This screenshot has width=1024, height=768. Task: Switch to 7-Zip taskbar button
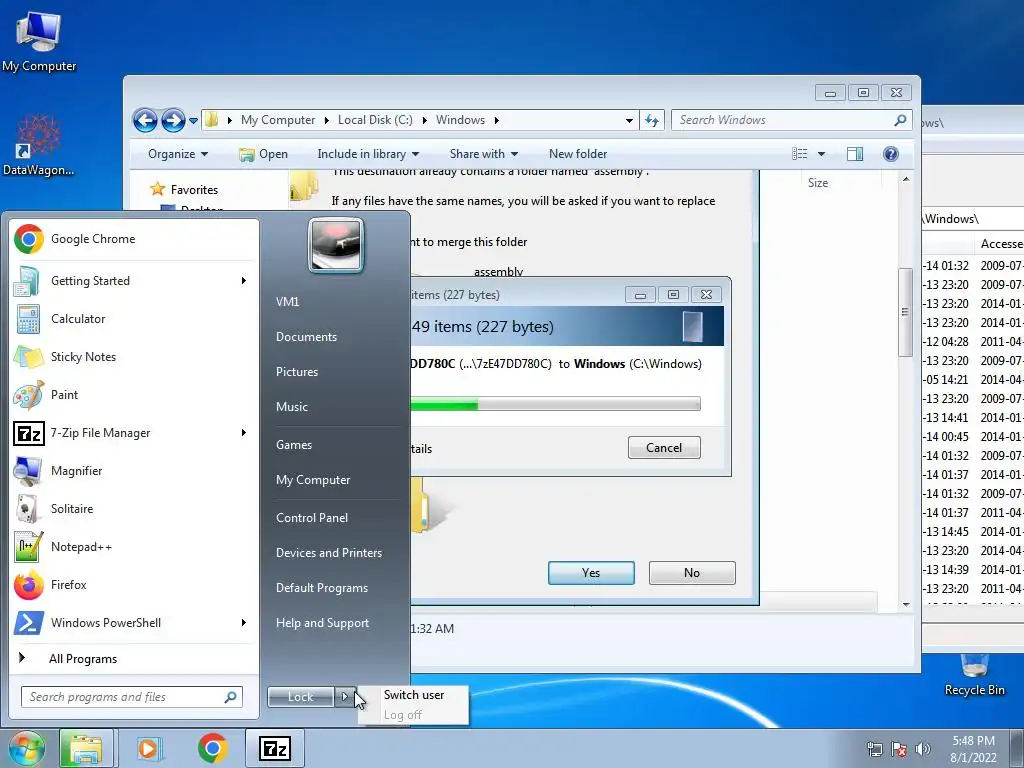[275, 748]
